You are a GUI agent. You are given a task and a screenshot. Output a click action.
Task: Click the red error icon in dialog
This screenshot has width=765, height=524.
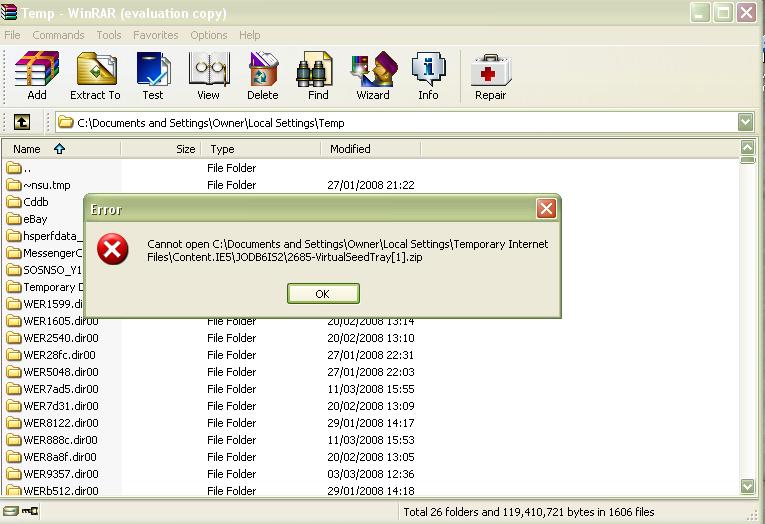point(113,249)
